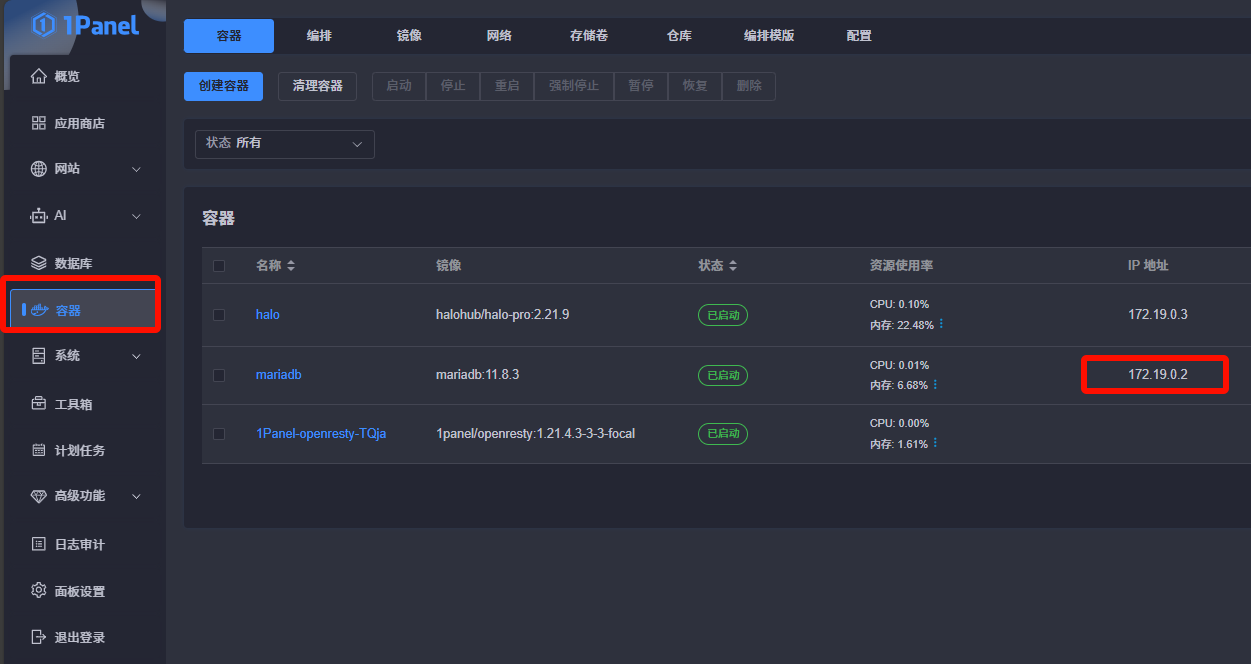Click the 面板设置 gear icon
The width and height of the screenshot is (1251, 664).
click(39, 591)
